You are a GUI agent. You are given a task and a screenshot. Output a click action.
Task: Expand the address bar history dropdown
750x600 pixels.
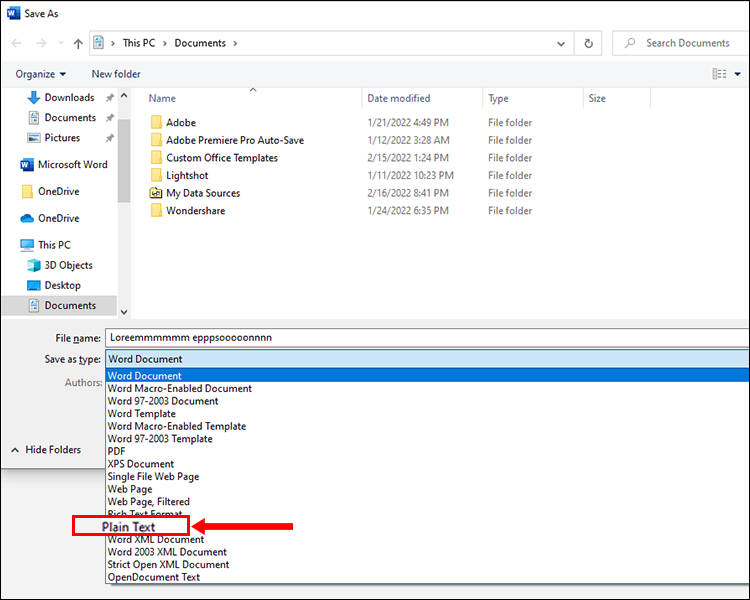tap(561, 44)
